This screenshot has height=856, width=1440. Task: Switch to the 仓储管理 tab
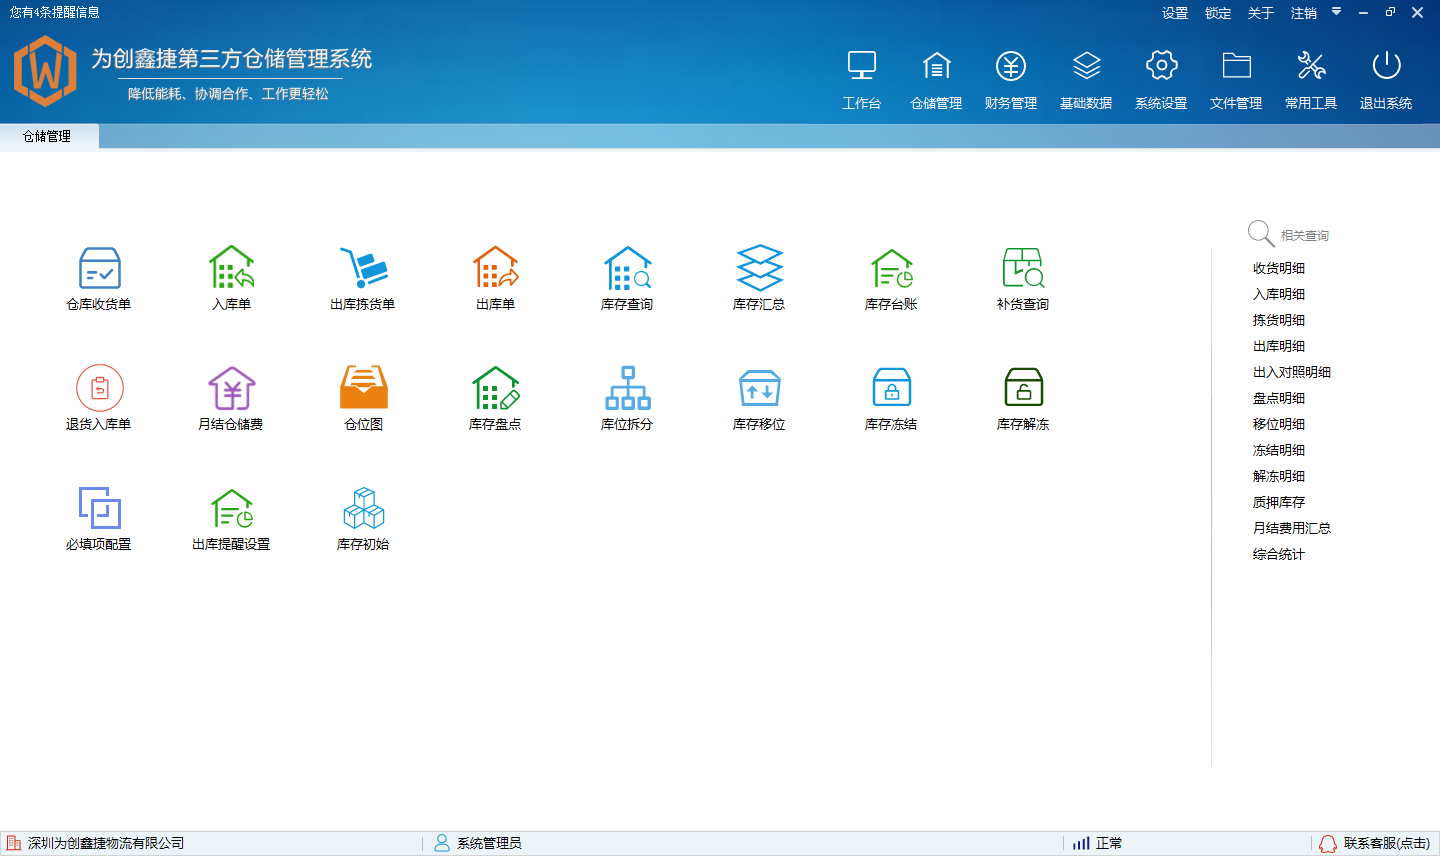47,136
